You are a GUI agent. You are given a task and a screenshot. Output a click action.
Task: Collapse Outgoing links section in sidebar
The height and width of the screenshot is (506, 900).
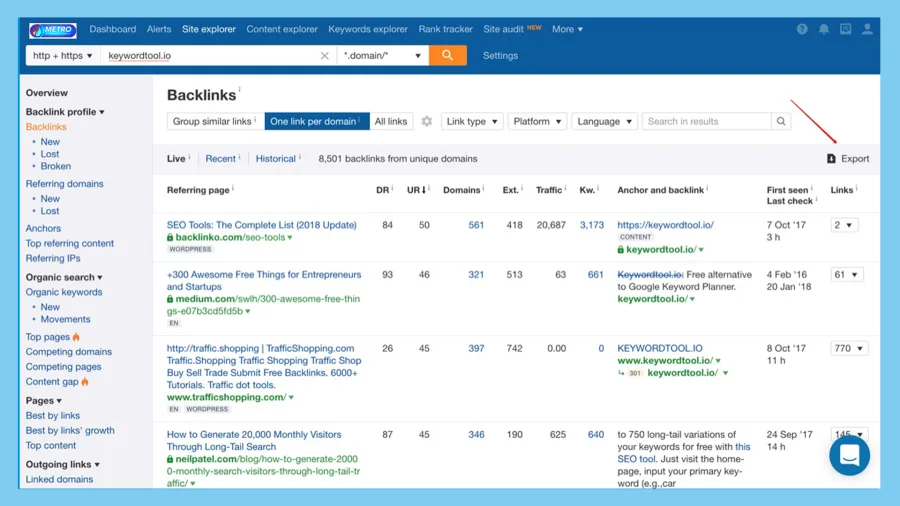(x=63, y=464)
